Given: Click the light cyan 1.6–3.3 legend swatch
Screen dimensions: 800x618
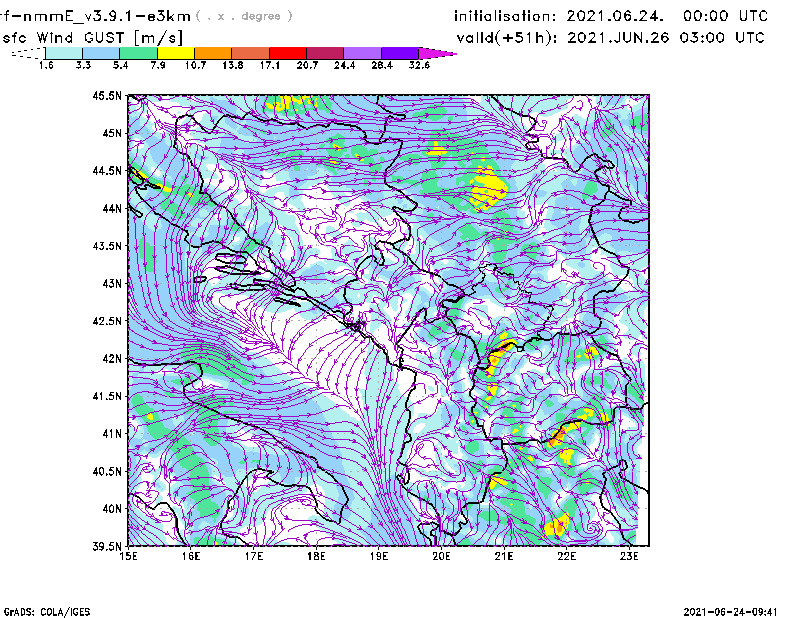Looking at the screenshot, I should coord(64,53).
